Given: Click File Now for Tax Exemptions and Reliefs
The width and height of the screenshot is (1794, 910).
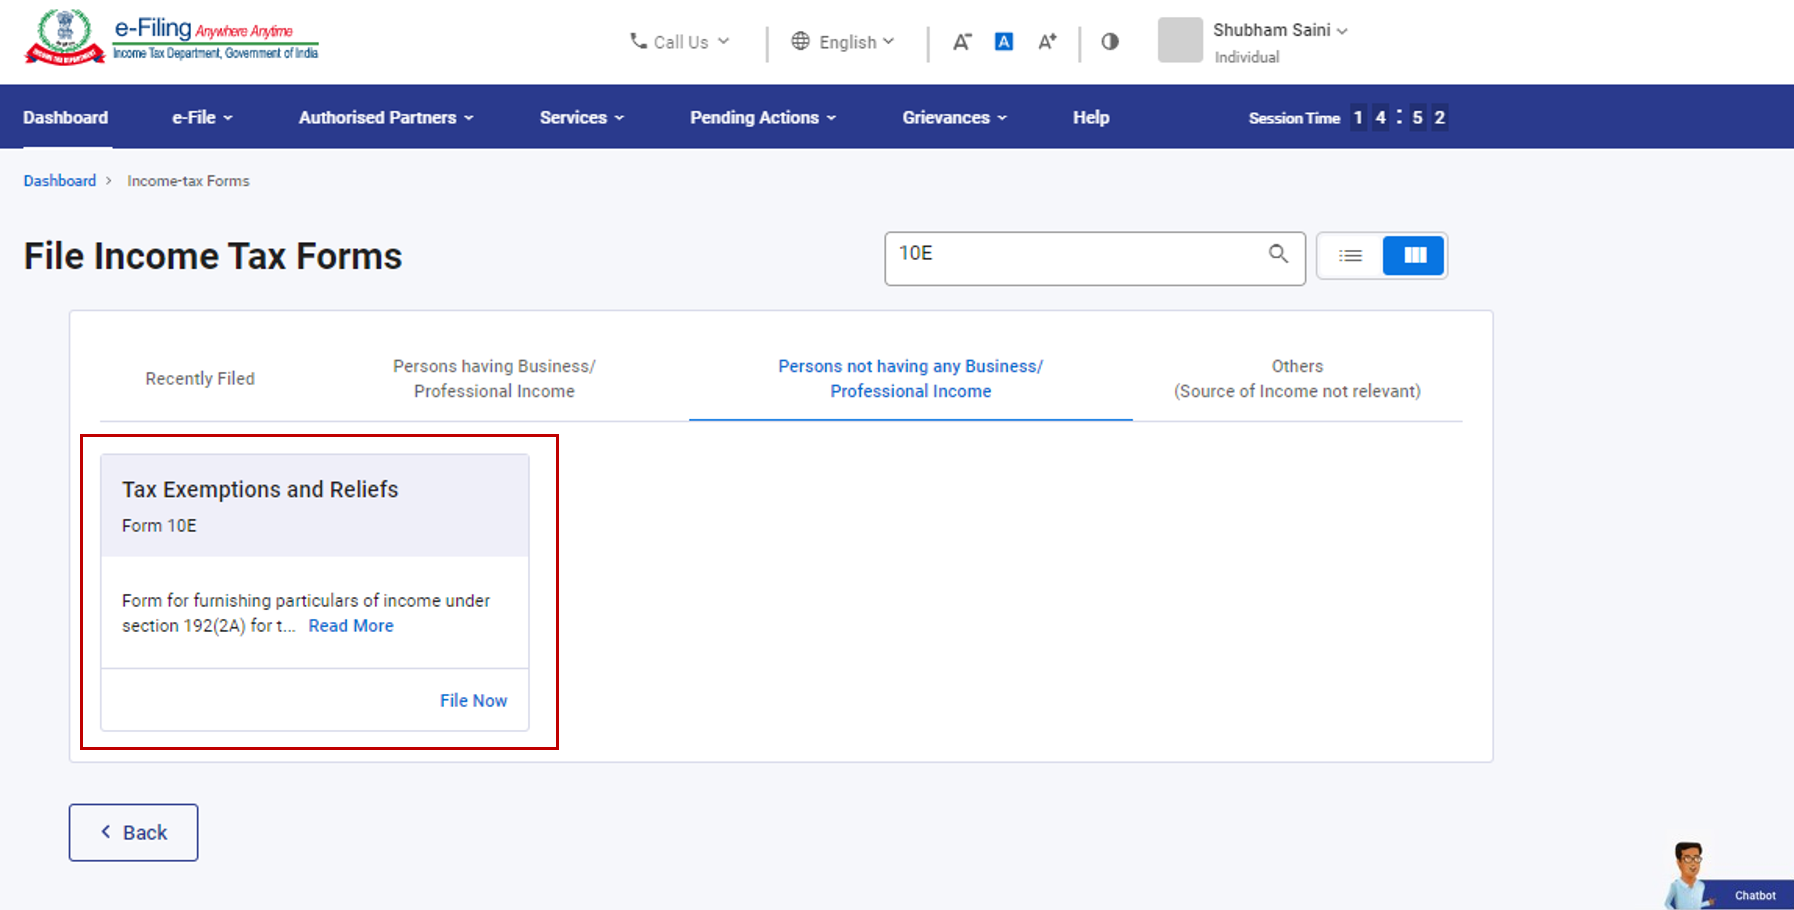Looking at the screenshot, I should (473, 700).
